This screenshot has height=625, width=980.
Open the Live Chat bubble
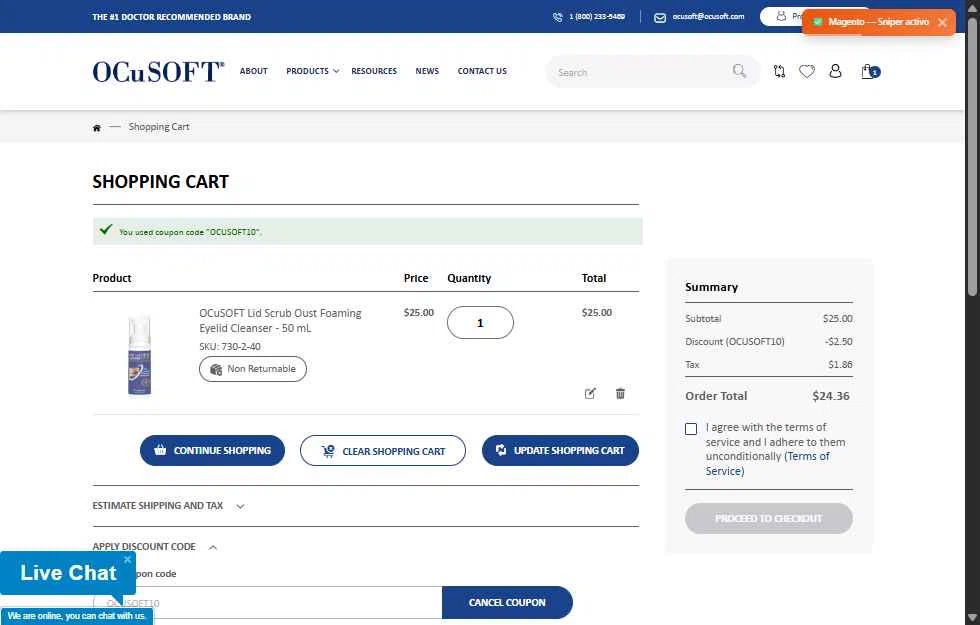68,573
